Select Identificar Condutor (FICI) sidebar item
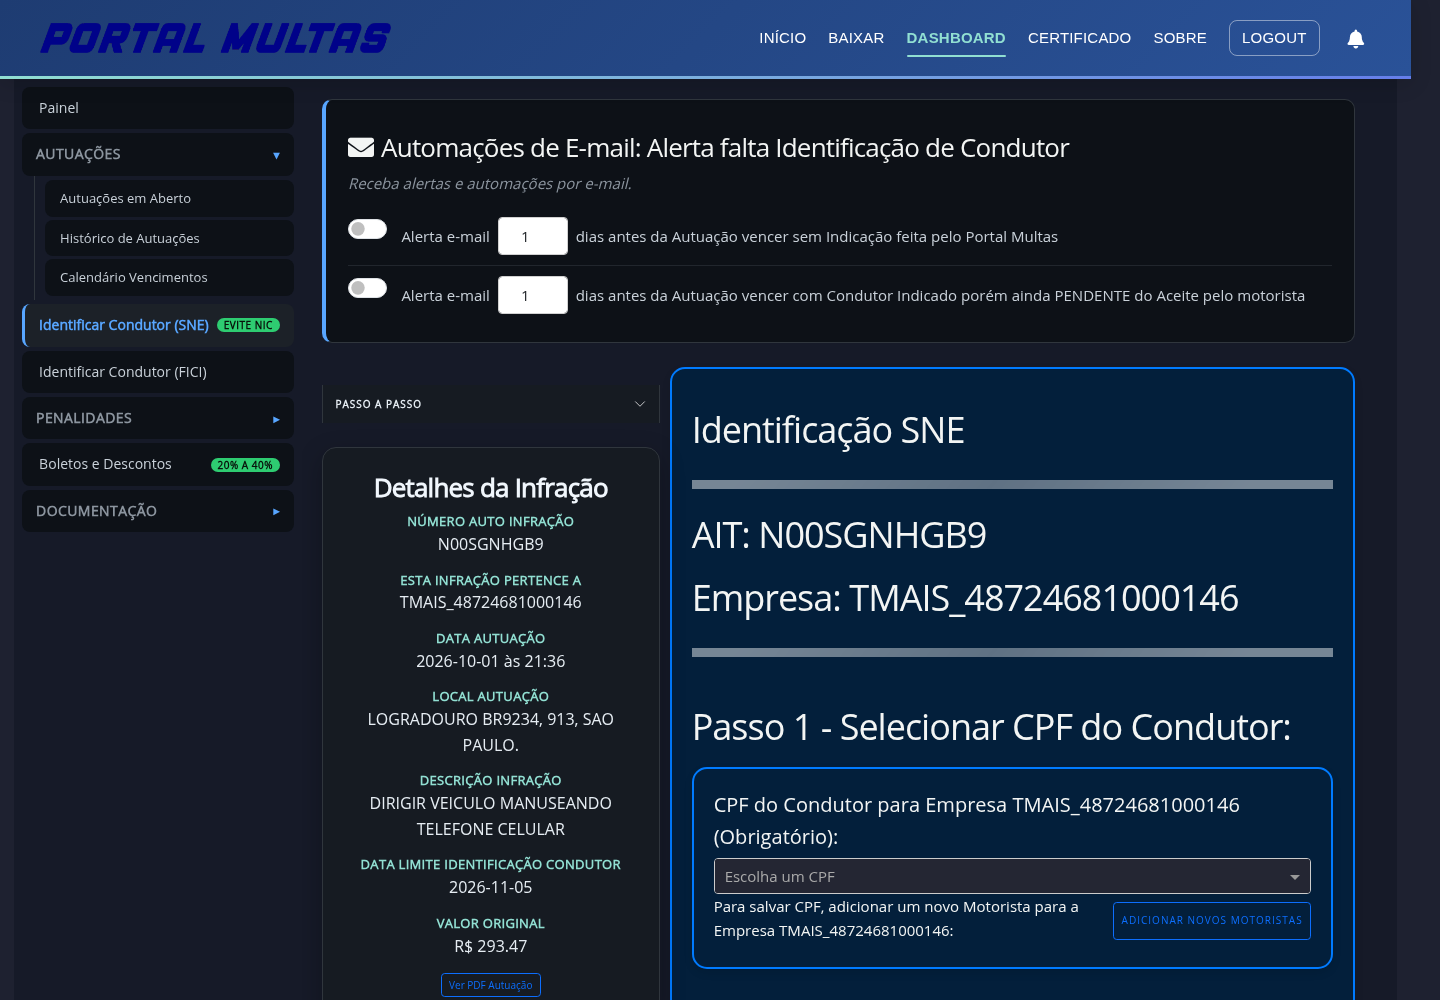1440x1000 pixels. pos(158,372)
